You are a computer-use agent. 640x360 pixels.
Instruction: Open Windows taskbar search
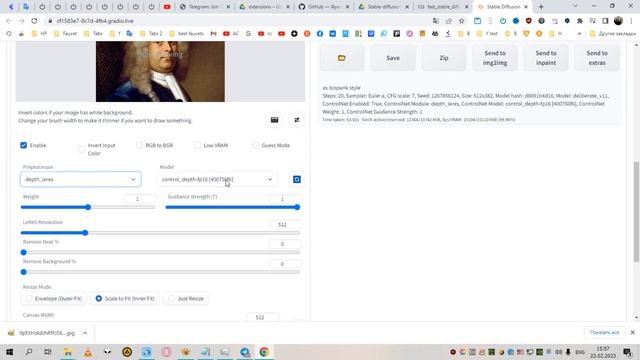pos(29,352)
